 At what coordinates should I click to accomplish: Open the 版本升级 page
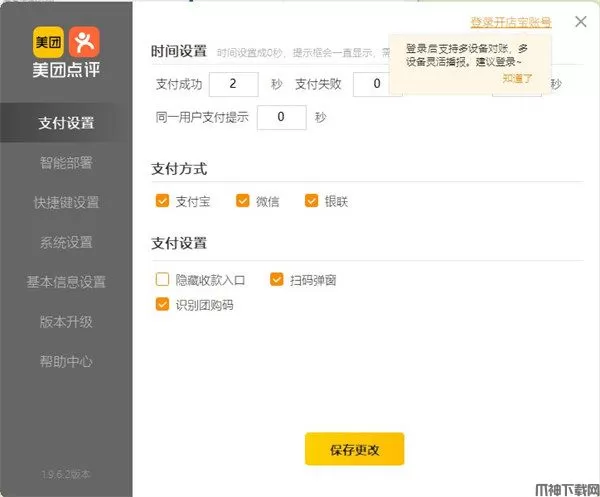pyautogui.click(x=66, y=321)
